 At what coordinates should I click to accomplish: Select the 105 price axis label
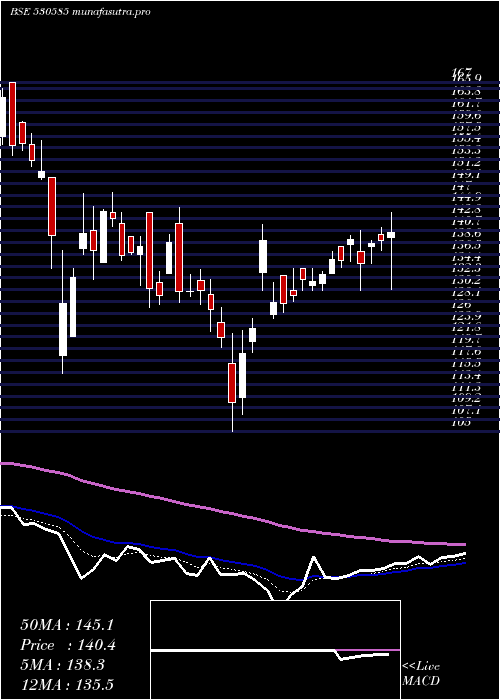pos(461,422)
